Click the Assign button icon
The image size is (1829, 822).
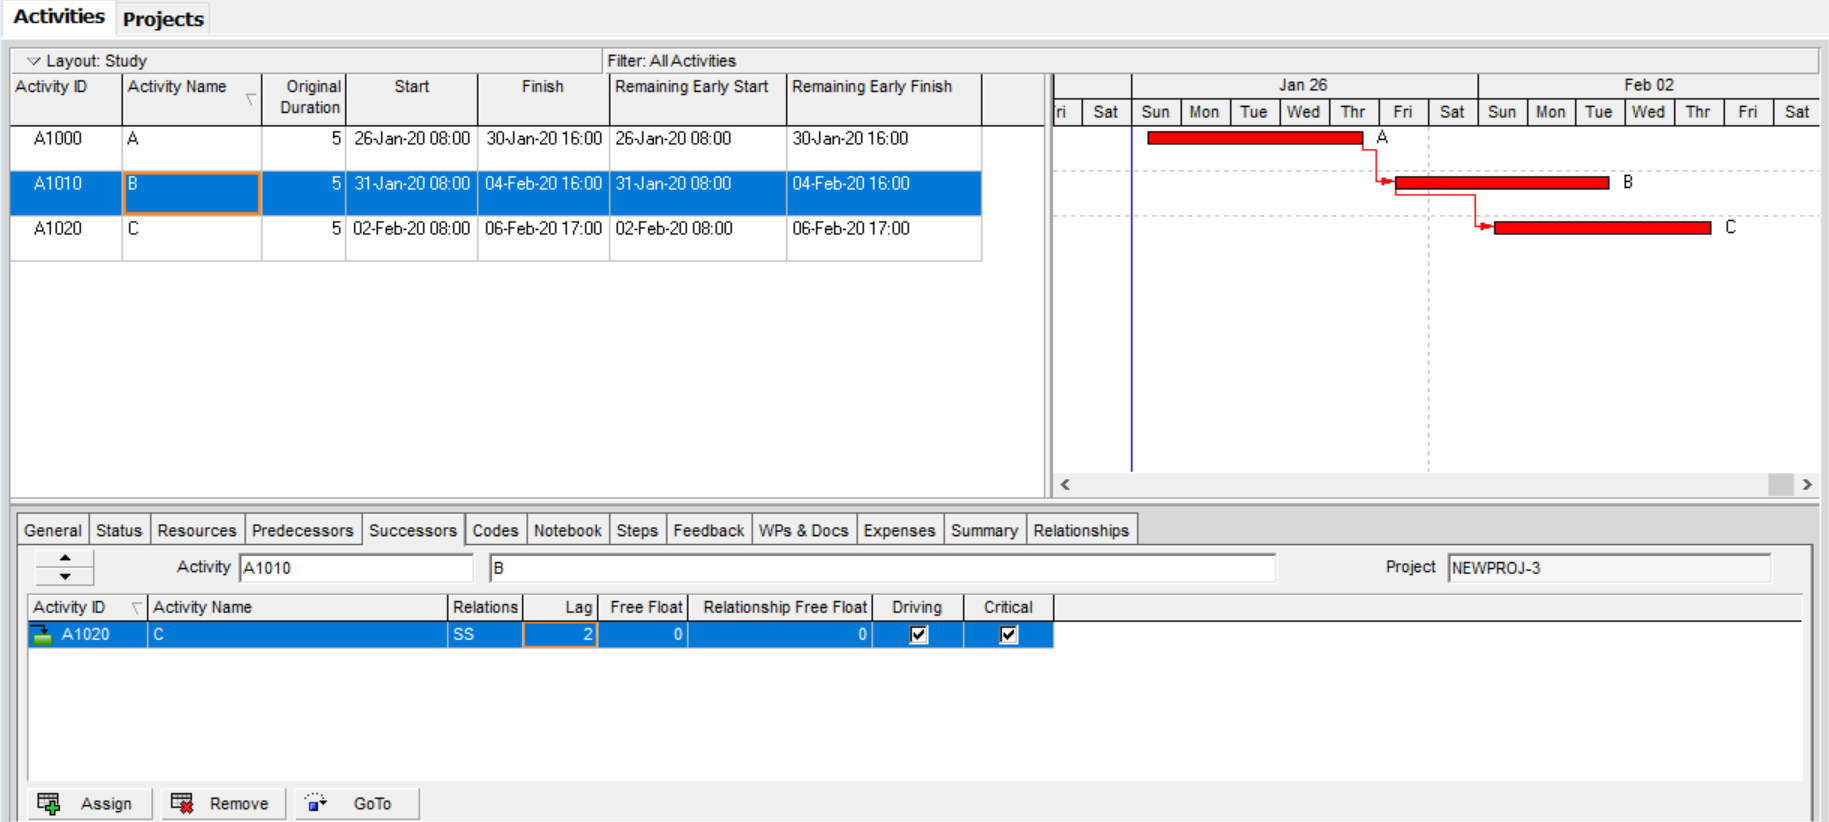click(x=48, y=803)
